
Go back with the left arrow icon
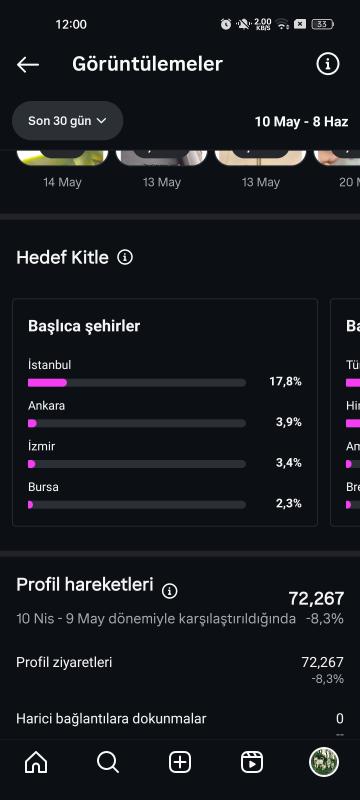coord(28,65)
